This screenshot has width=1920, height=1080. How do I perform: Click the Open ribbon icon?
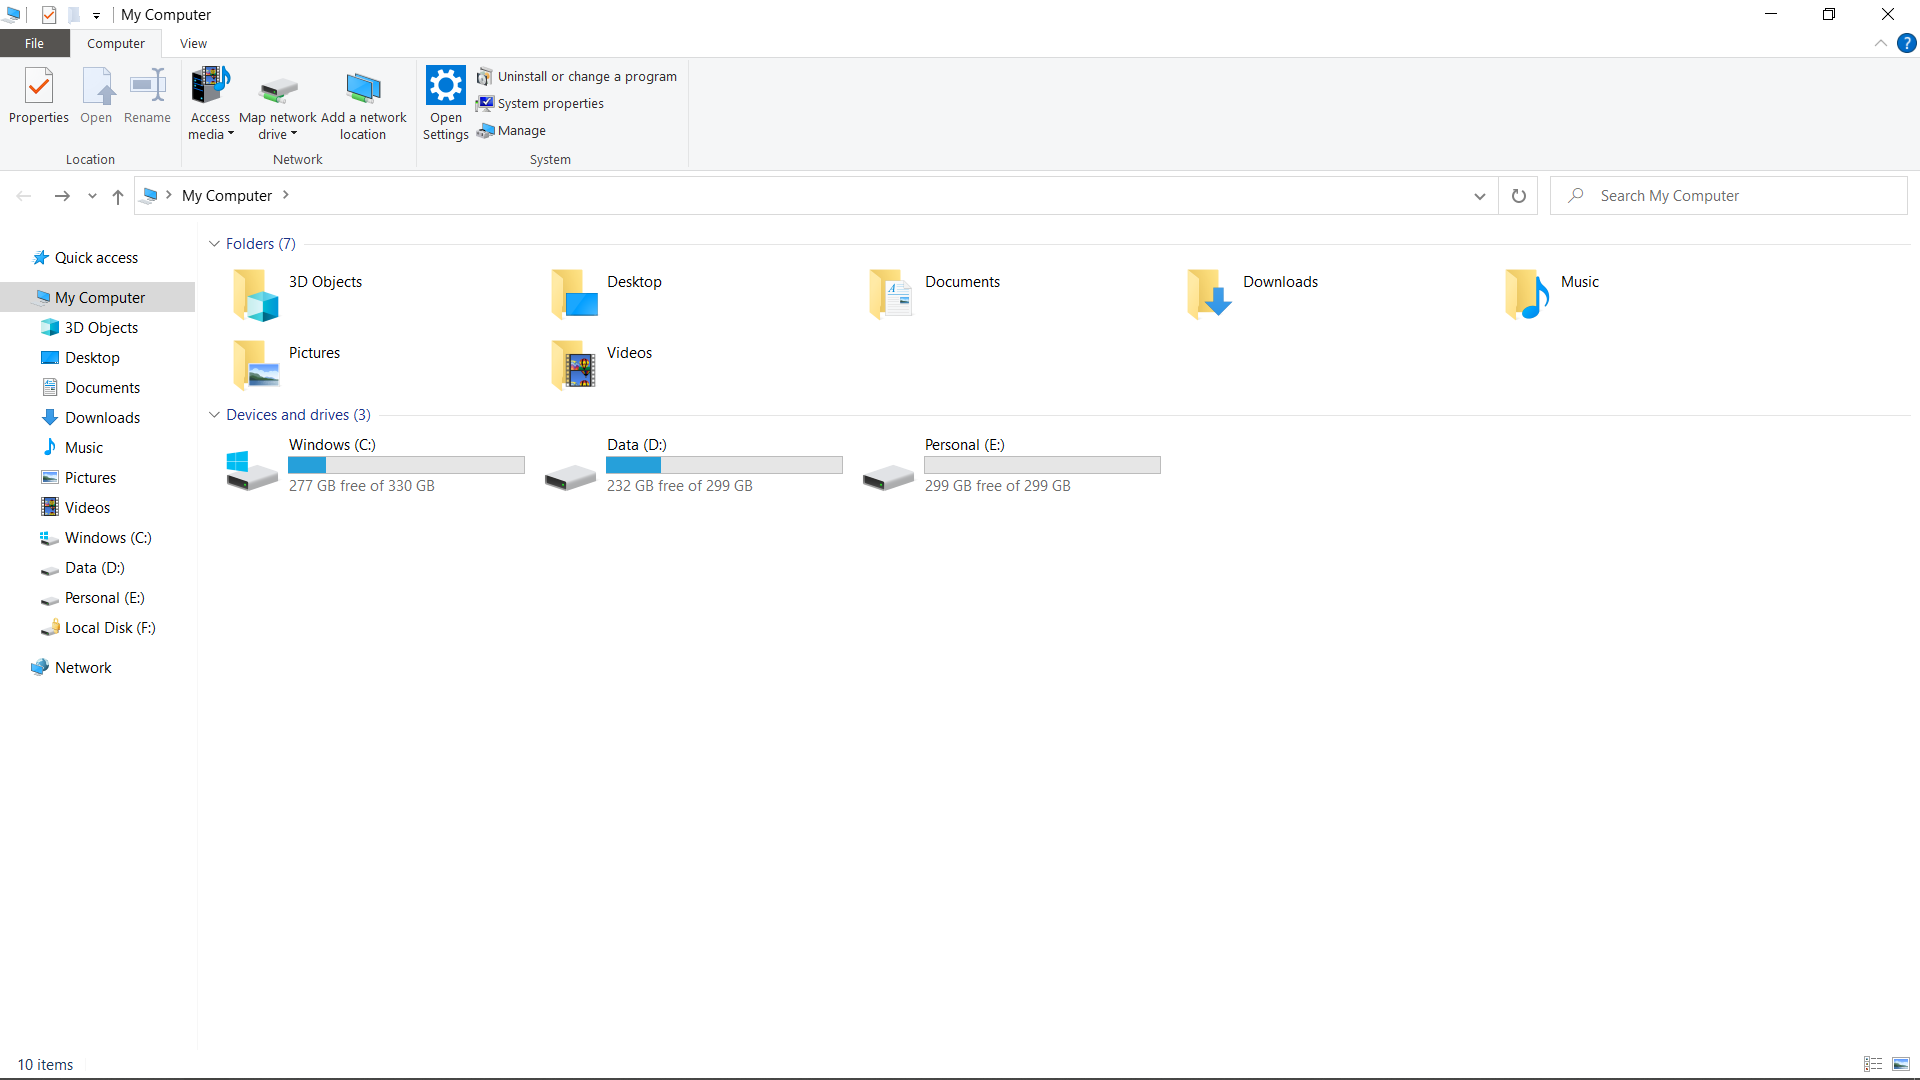point(96,96)
